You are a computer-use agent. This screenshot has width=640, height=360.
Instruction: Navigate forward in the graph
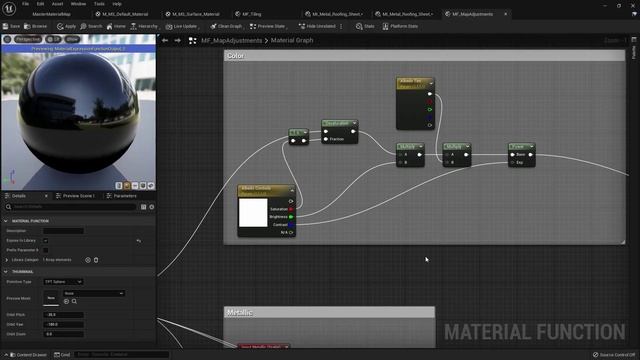178,40
